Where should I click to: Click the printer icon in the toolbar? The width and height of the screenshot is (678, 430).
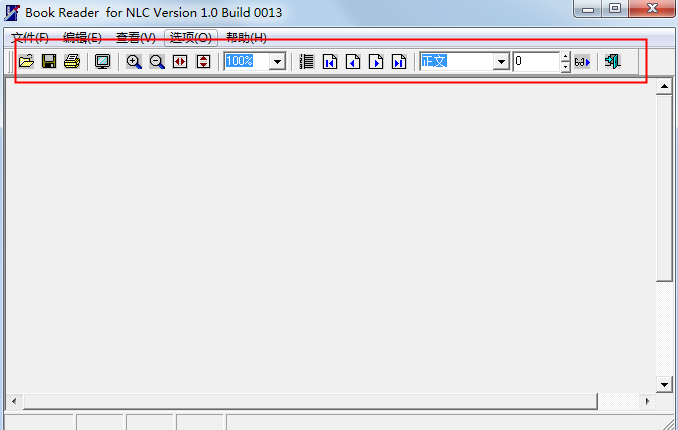tap(72, 61)
